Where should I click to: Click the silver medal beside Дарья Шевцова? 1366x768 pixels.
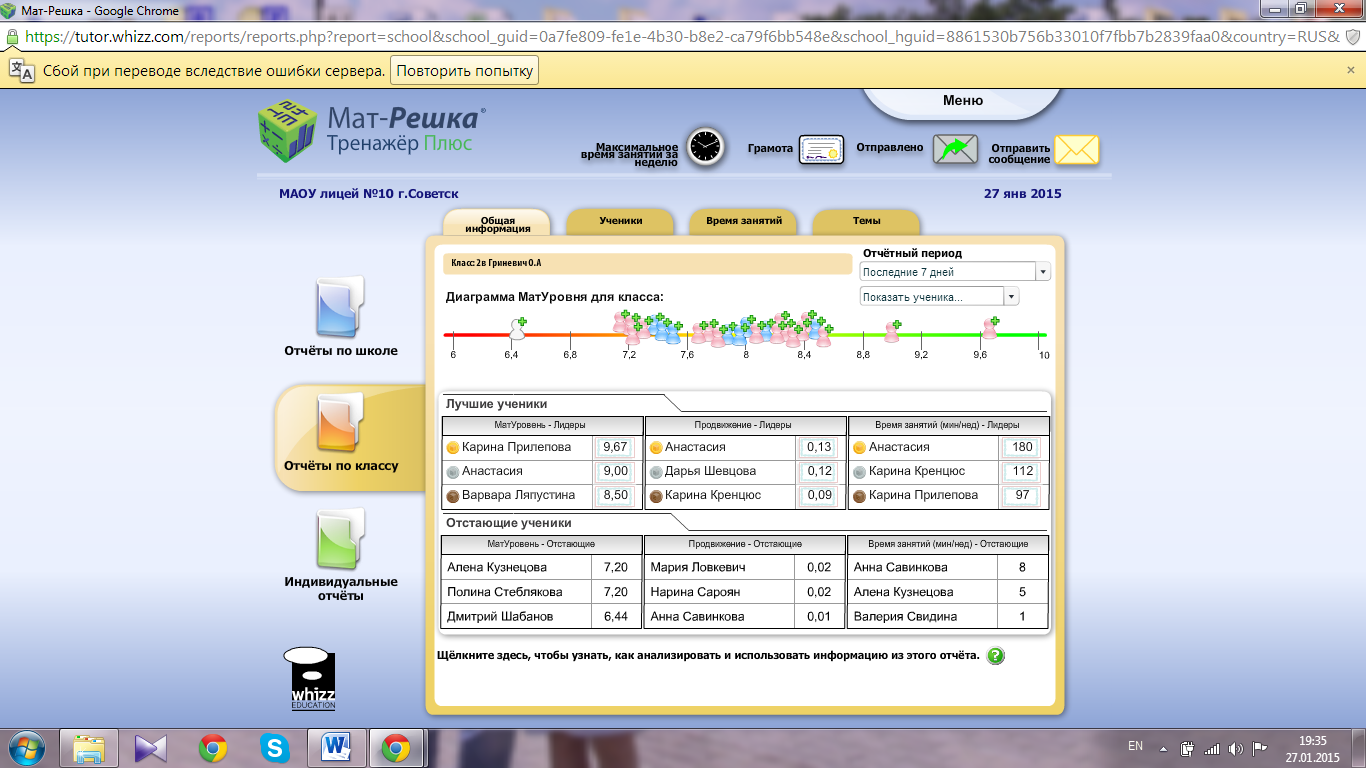(x=656, y=472)
